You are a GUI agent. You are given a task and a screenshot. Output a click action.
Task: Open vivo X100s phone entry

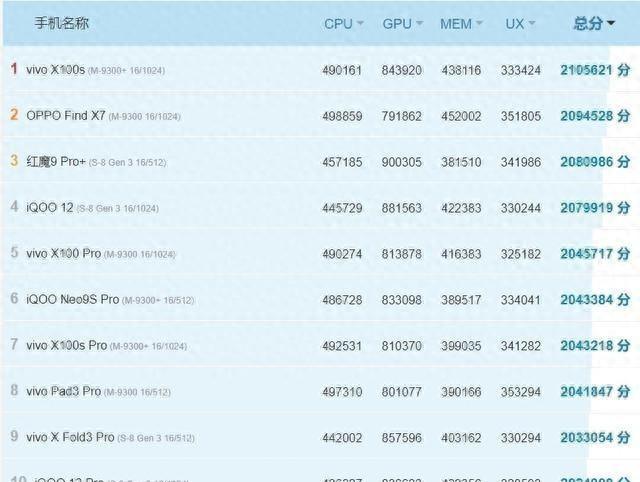tap(55, 70)
